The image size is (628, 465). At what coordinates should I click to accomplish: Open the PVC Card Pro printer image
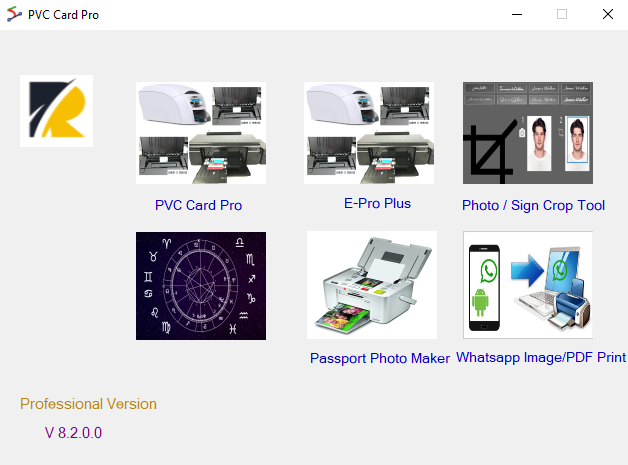(x=201, y=133)
